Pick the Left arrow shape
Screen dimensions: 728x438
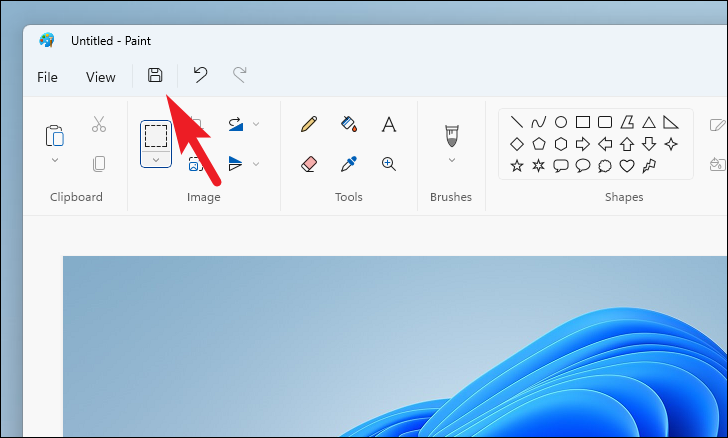(x=605, y=144)
